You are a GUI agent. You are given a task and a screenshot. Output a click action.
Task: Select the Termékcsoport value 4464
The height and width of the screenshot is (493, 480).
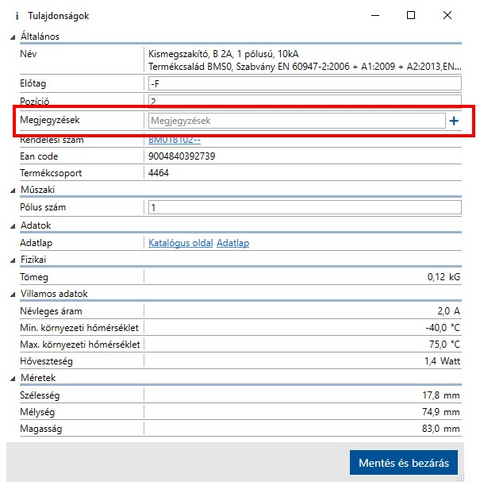click(158, 173)
